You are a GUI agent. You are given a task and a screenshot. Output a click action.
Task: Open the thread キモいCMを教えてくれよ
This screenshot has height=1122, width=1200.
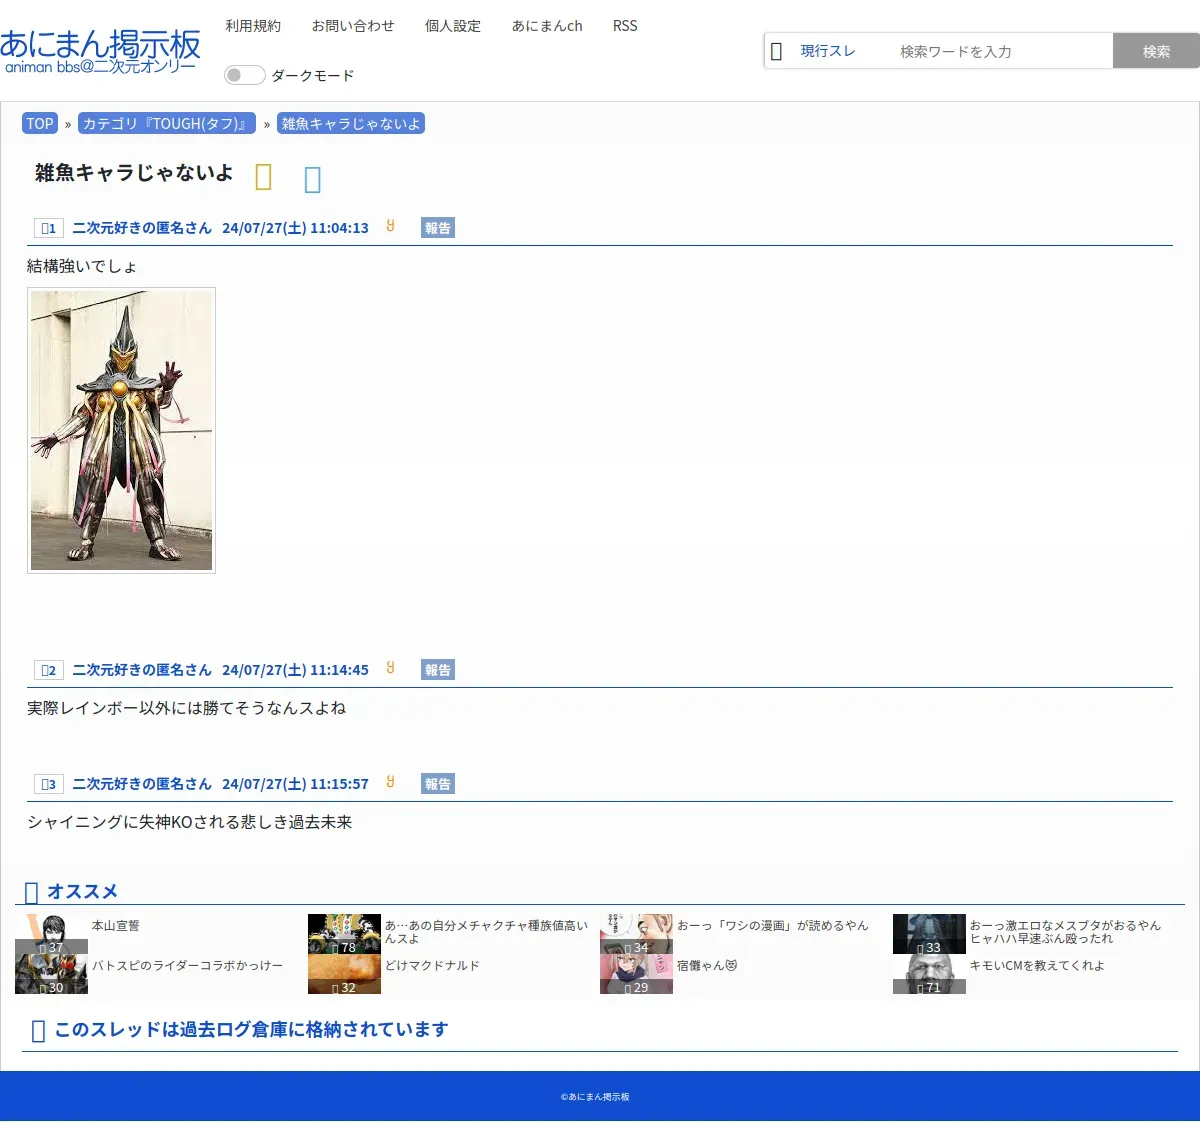pyautogui.click(x=1037, y=966)
